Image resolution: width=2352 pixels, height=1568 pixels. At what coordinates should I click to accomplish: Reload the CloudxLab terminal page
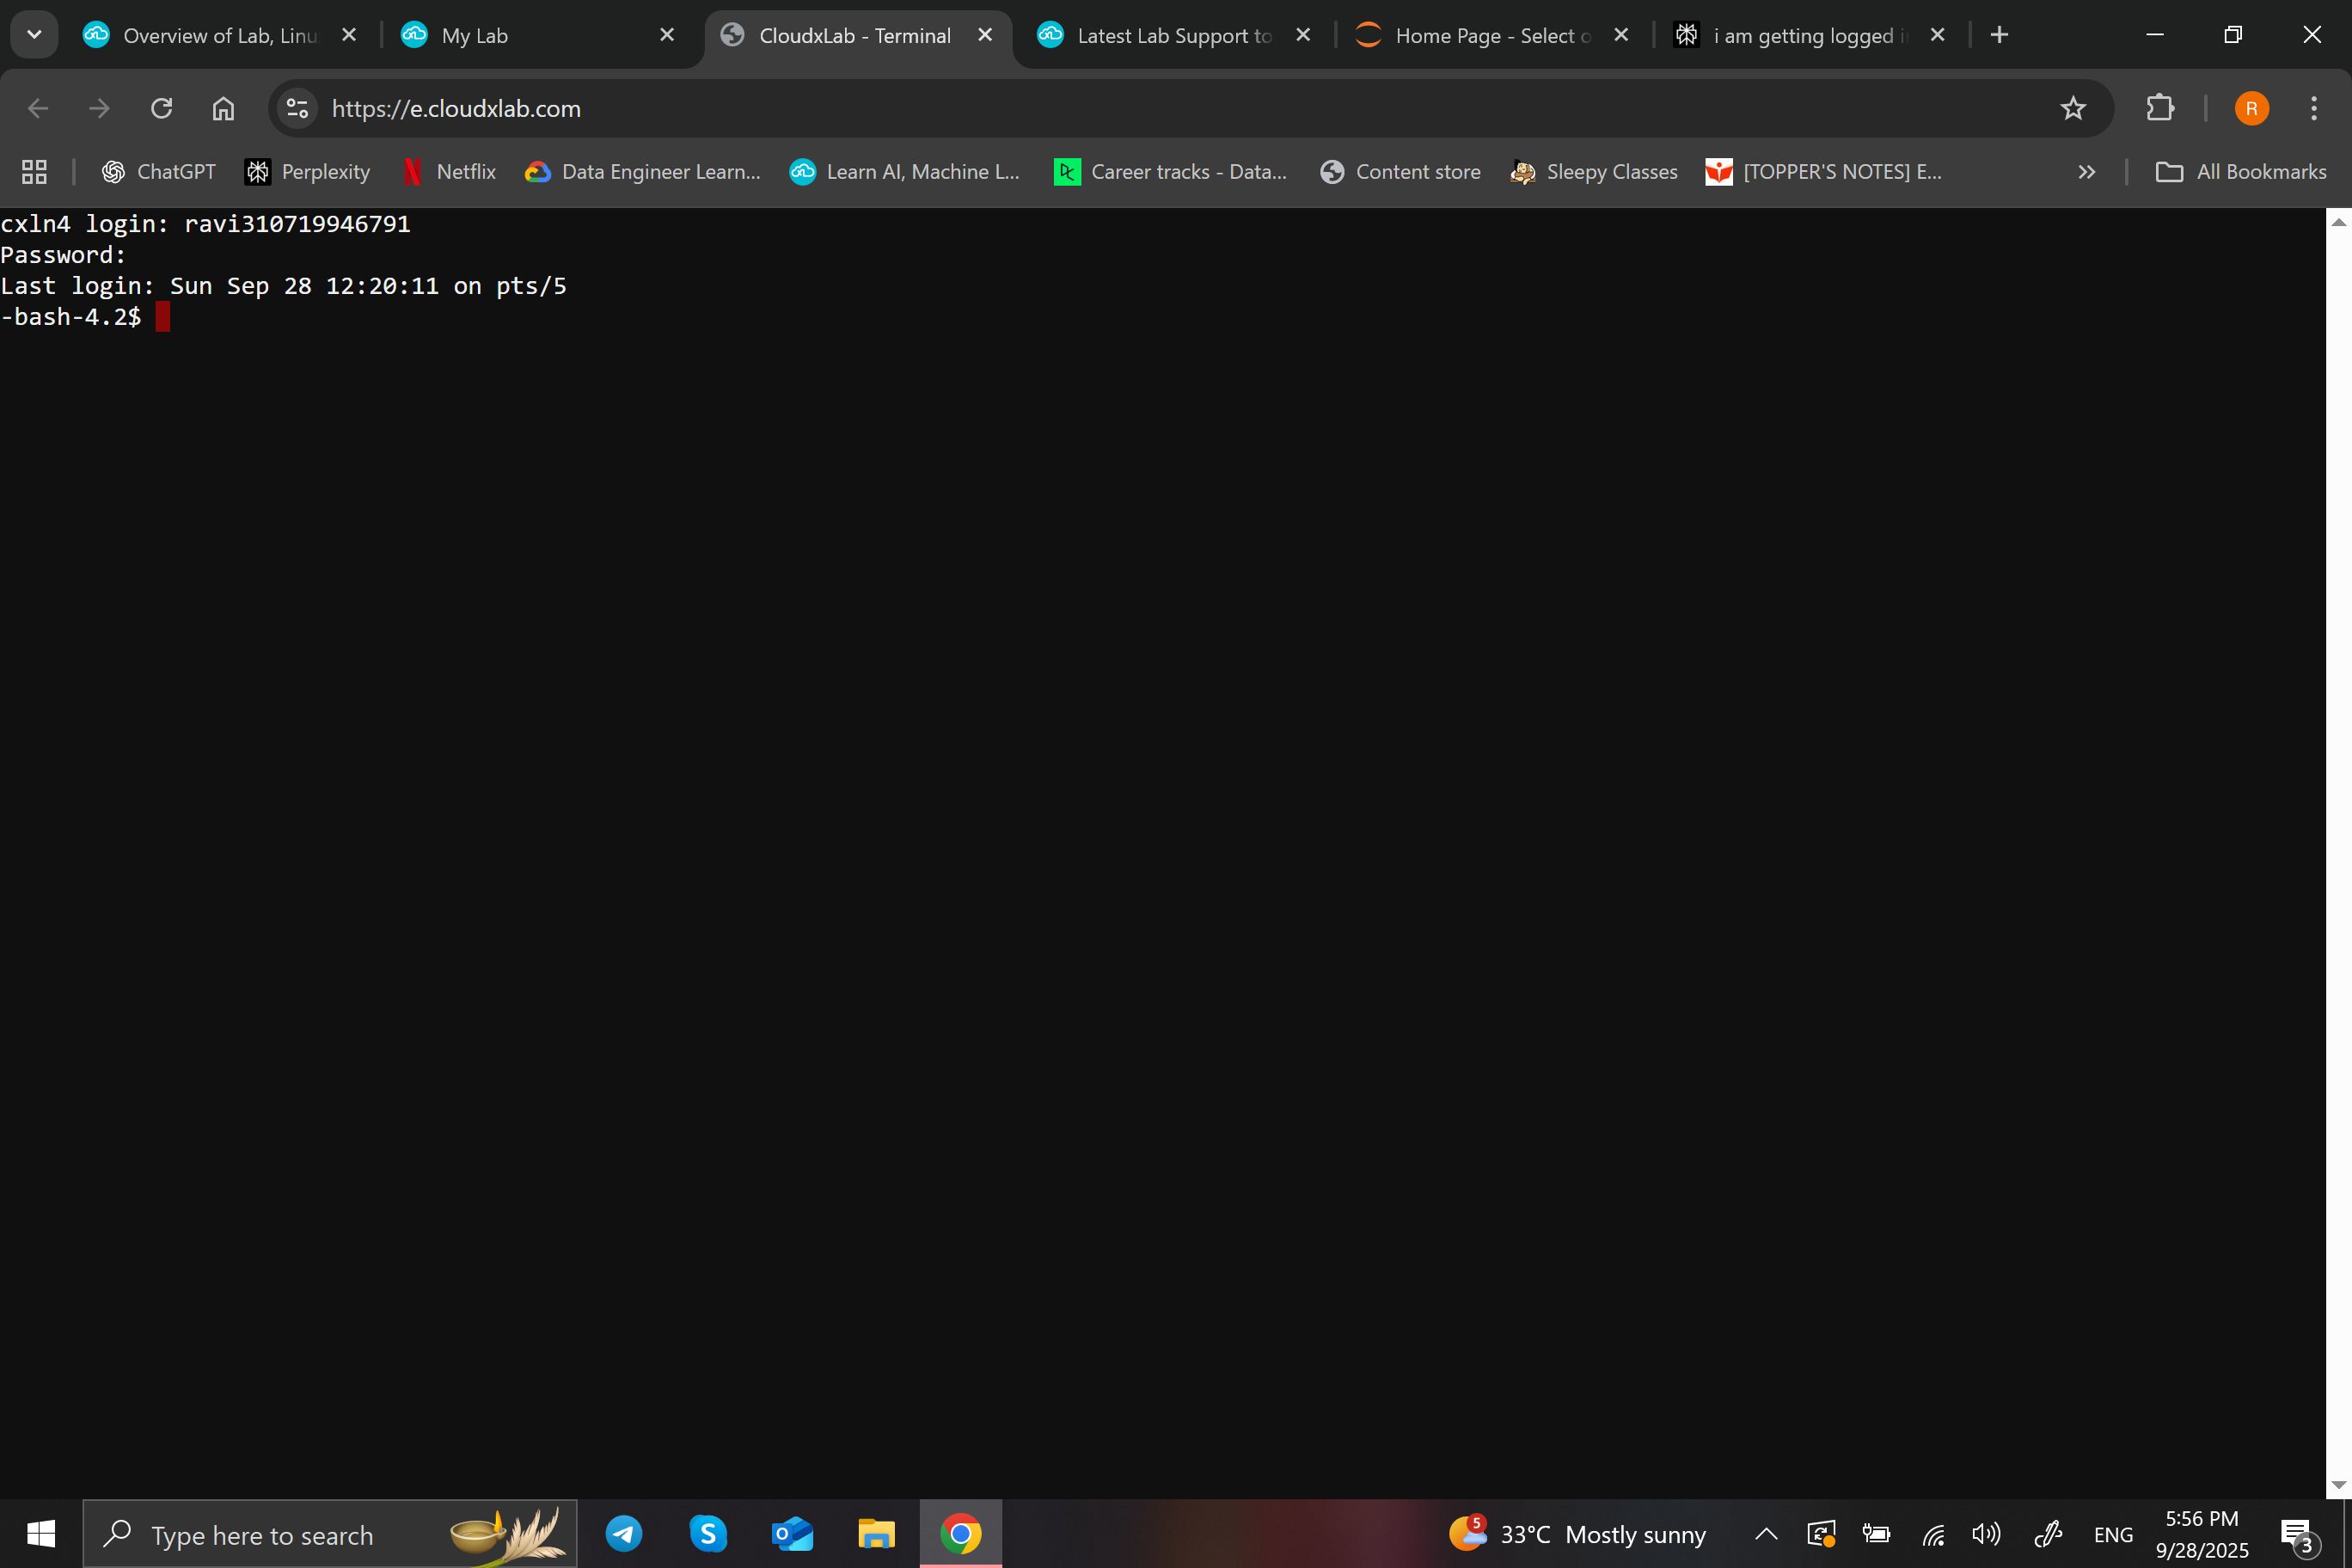(x=161, y=108)
